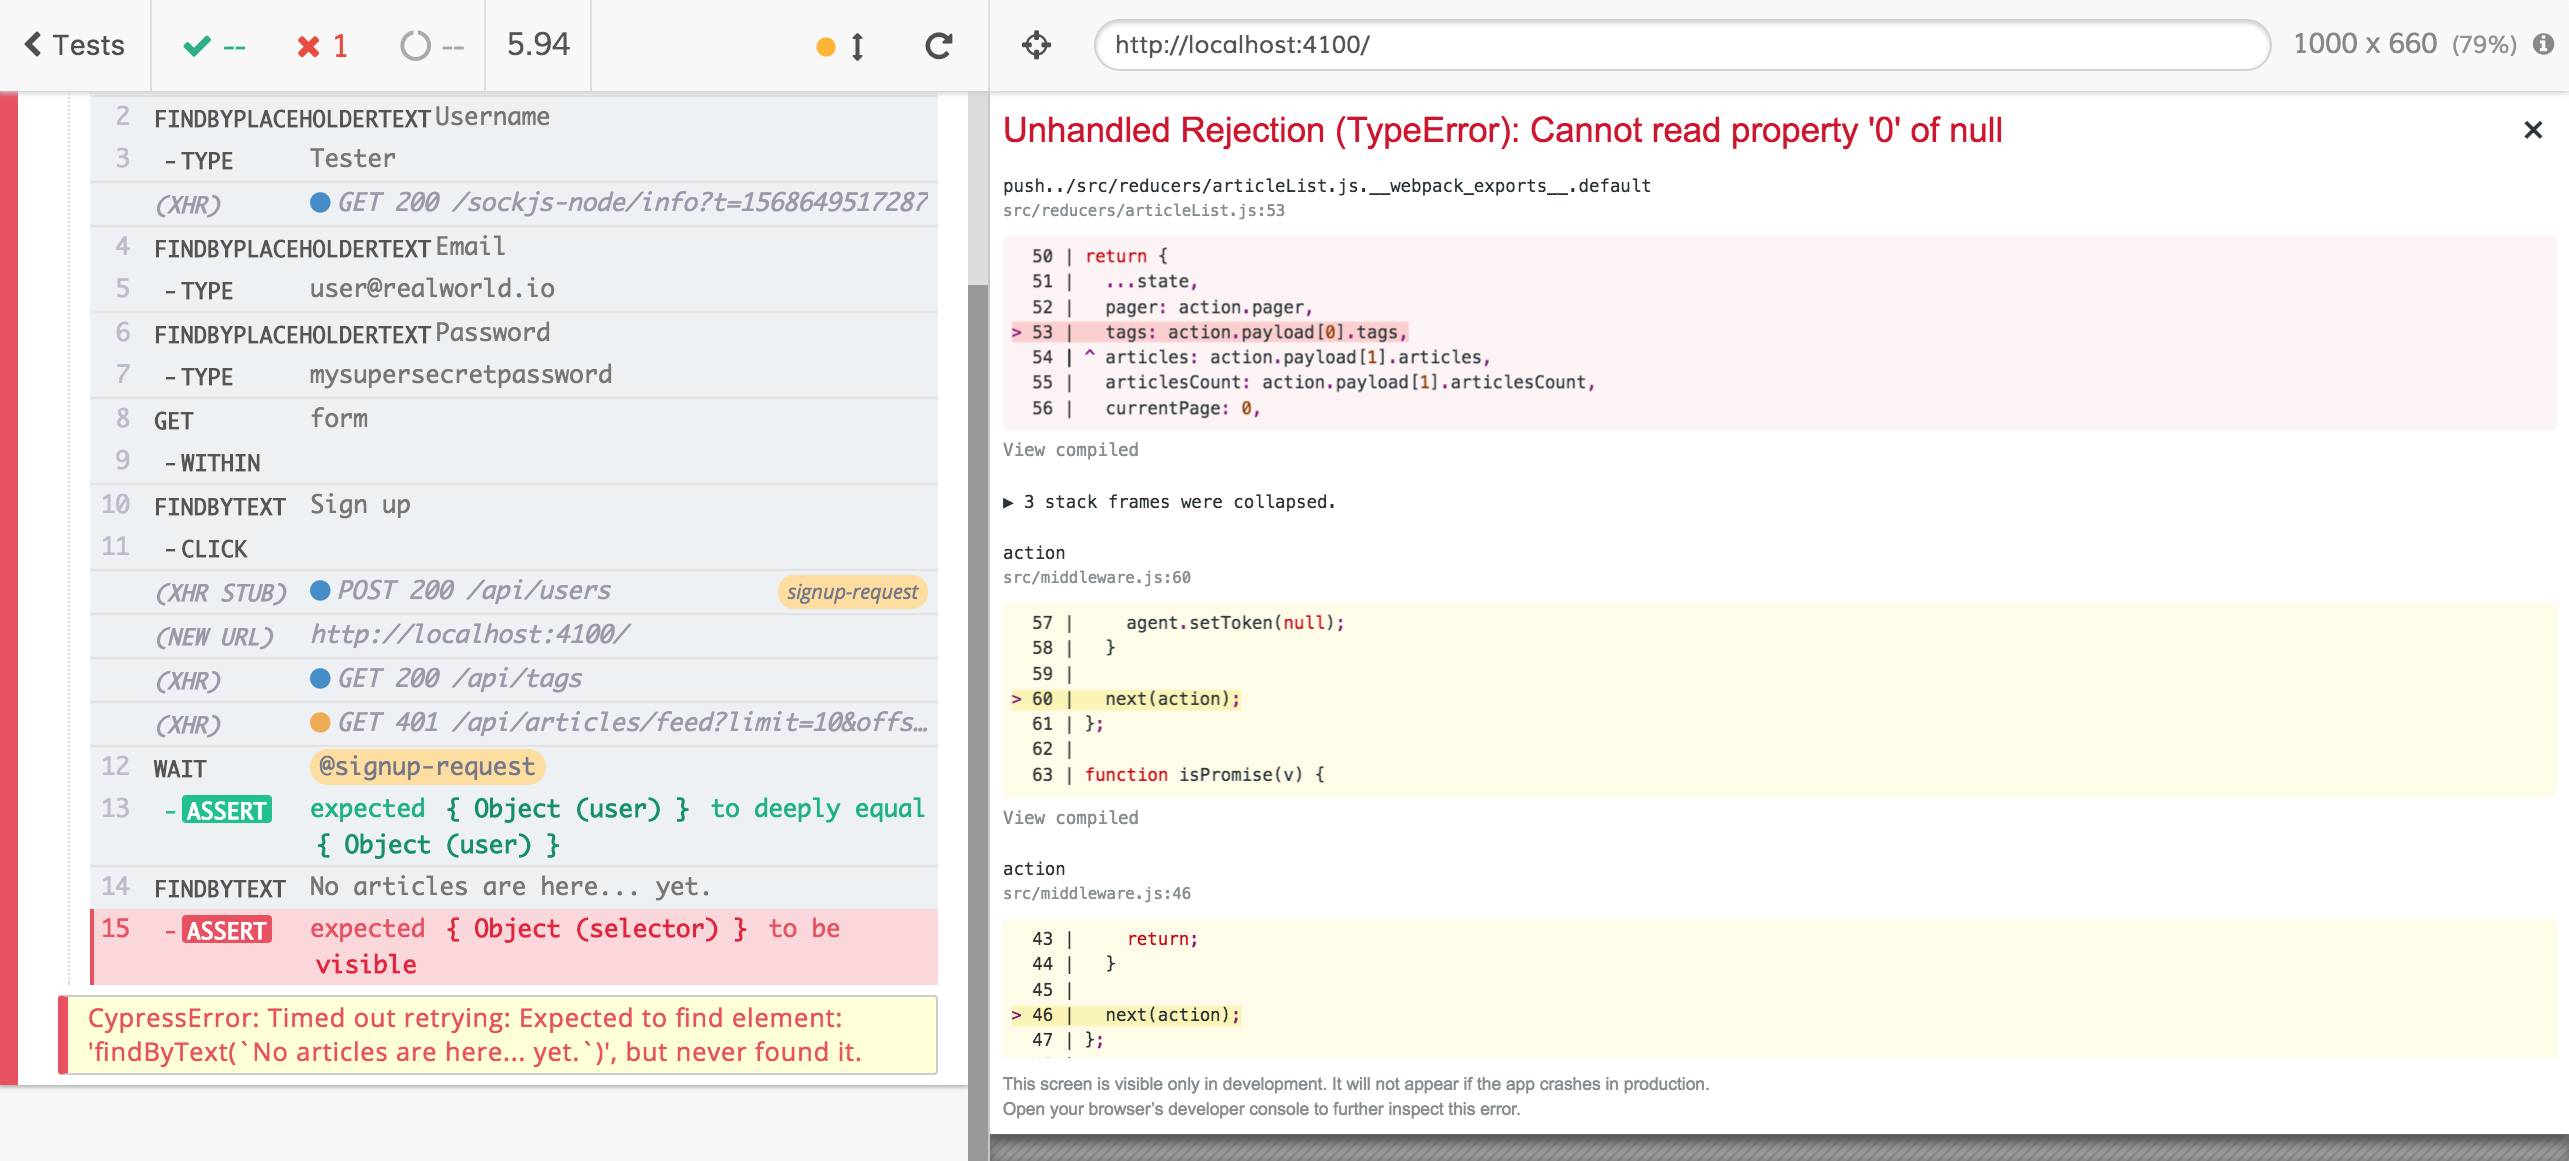Click the test duration 5.94
Viewport: 2569px width, 1161px height.
[538, 45]
